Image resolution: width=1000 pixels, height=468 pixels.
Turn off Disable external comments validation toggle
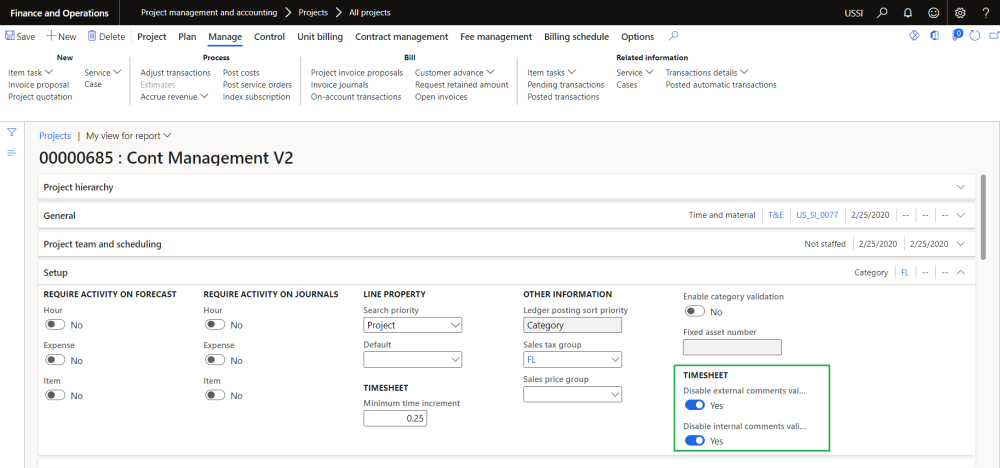tap(694, 405)
